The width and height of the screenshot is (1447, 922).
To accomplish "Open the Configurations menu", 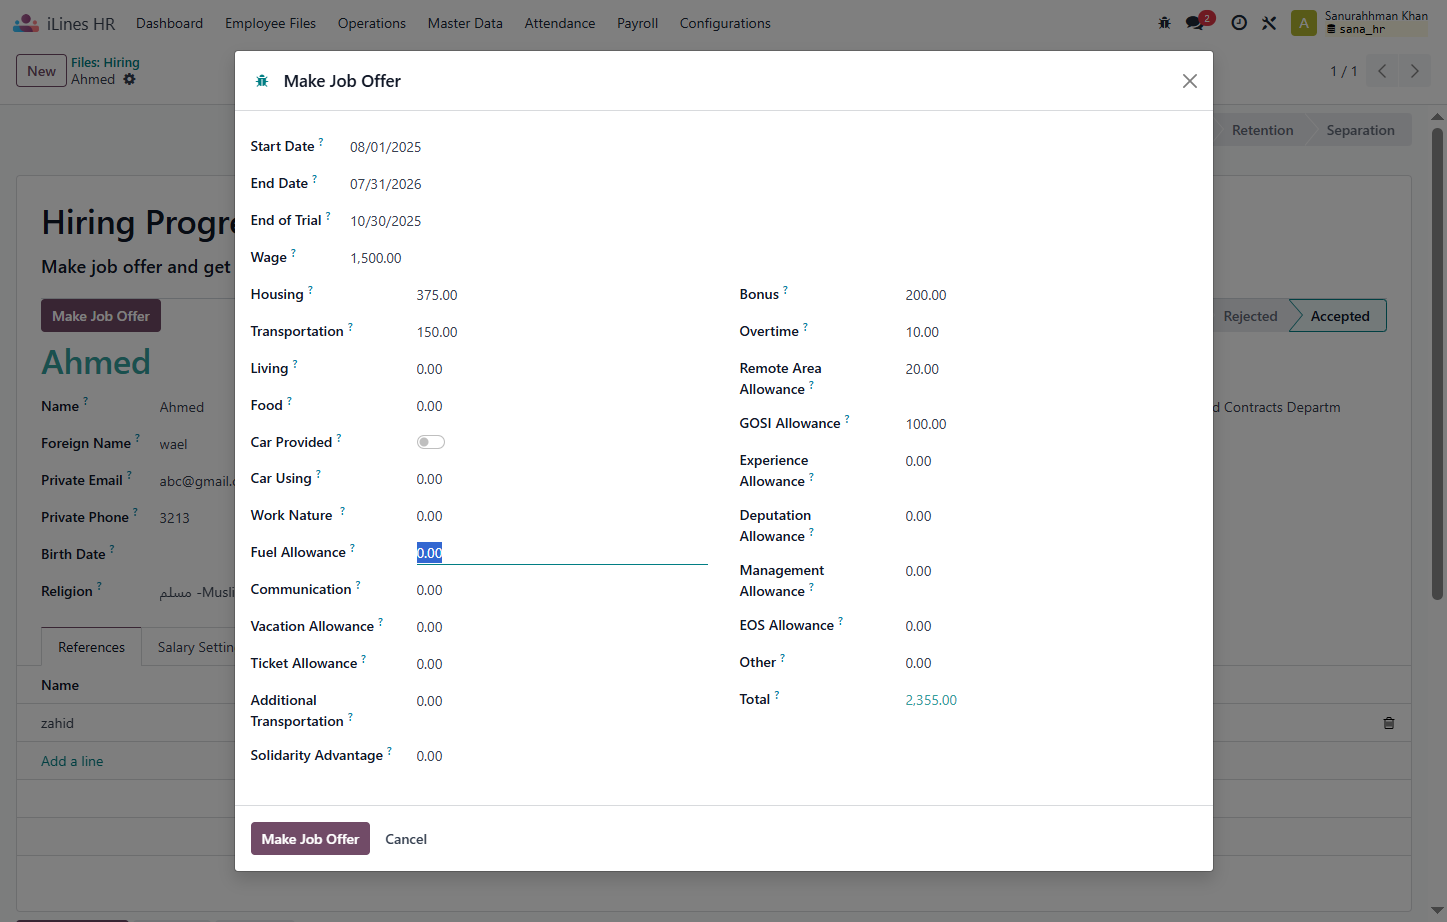I will point(725,23).
